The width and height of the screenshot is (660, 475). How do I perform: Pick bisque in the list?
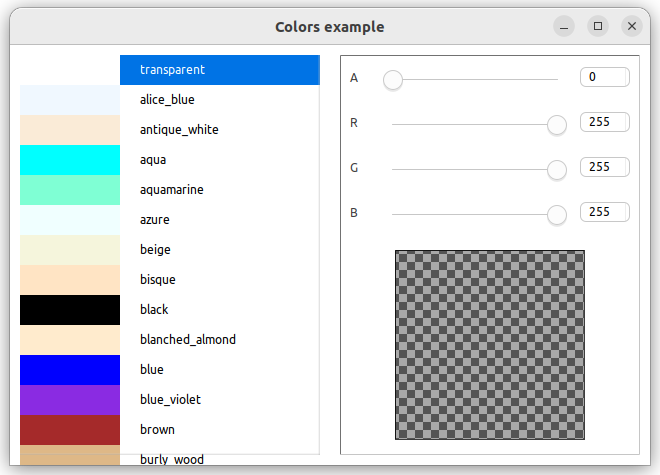point(220,280)
